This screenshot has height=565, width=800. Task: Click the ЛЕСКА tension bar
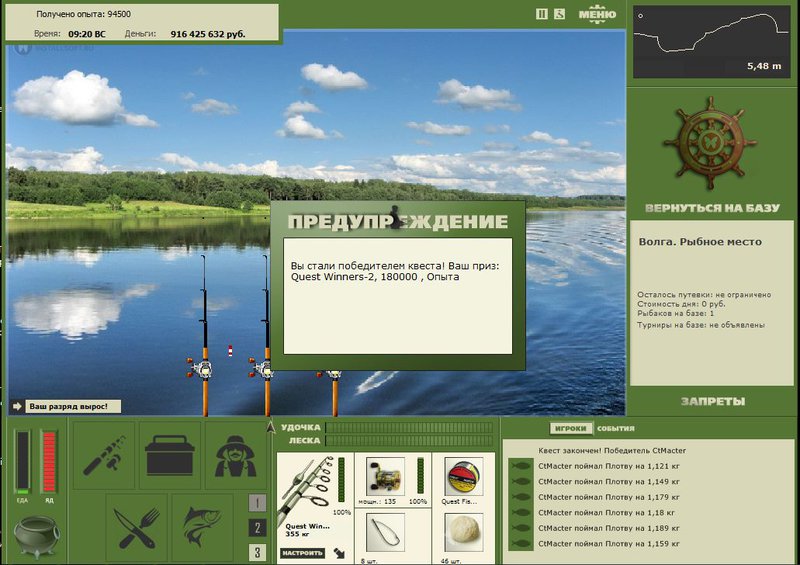(409, 441)
